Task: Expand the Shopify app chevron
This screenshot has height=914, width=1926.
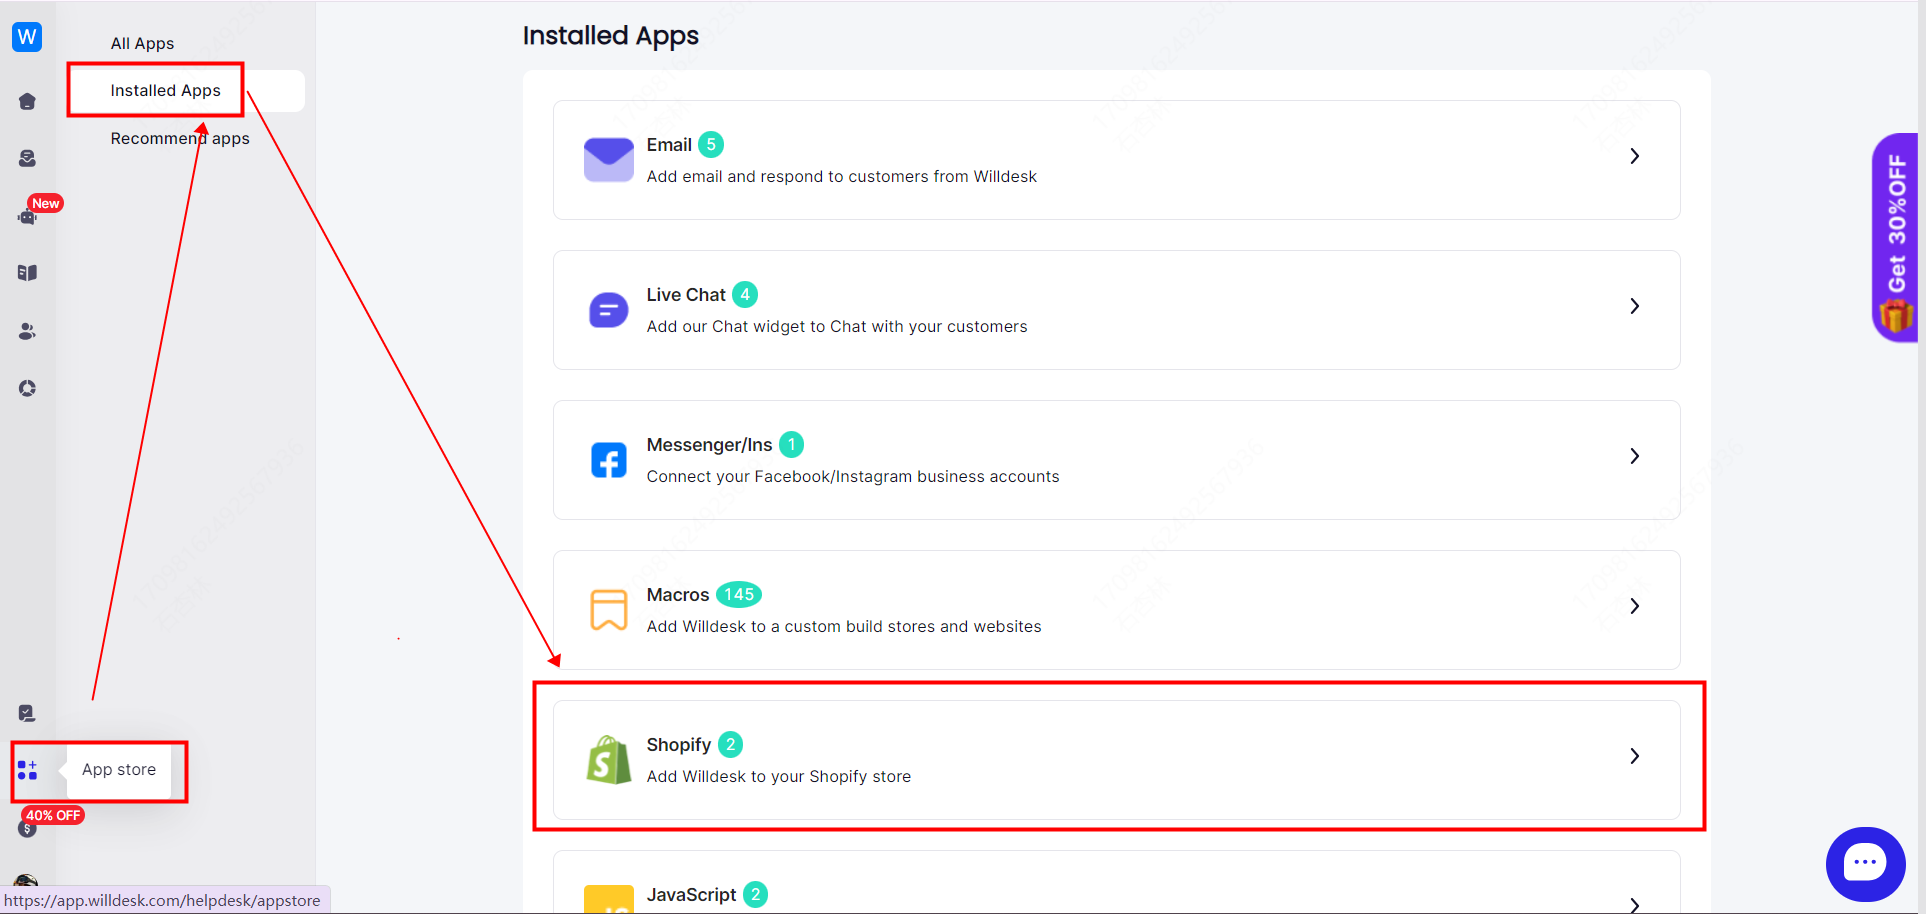Action: tap(1634, 756)
